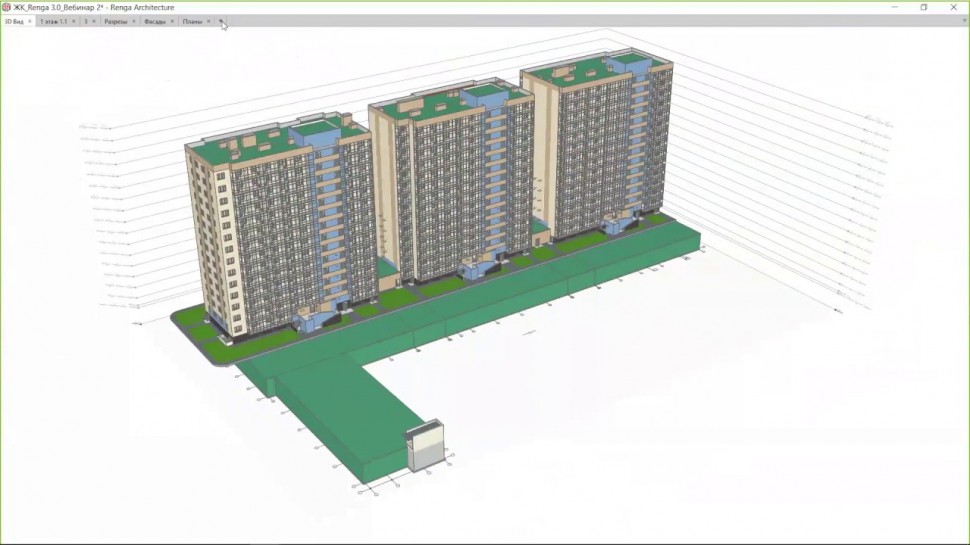Image resolution: width=970 pixels, height=545 pixels.
Task: Switch to the tab labeled 3
Action: point(86,21)
